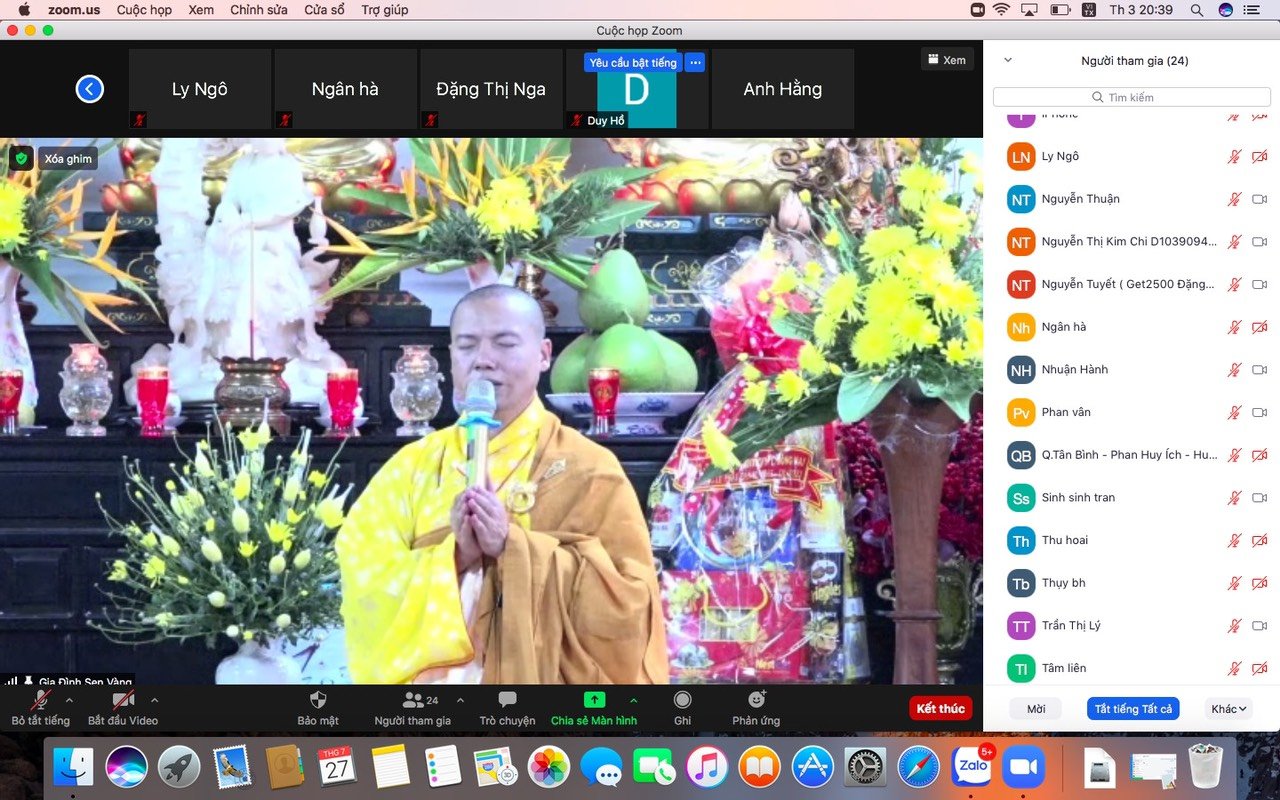Click the red Kết thúc button

pyautogui.click(x=940, y=709)
